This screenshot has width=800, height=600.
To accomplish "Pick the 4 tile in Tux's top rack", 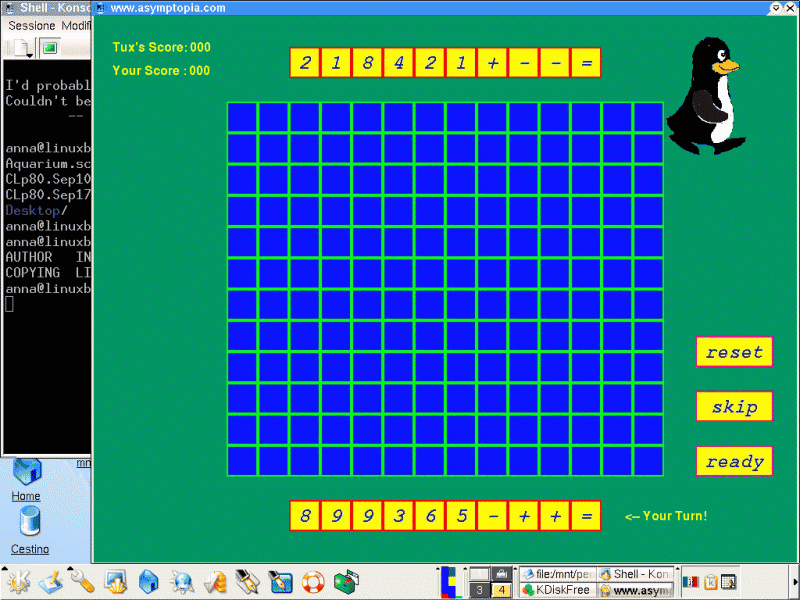I will 398,63.
